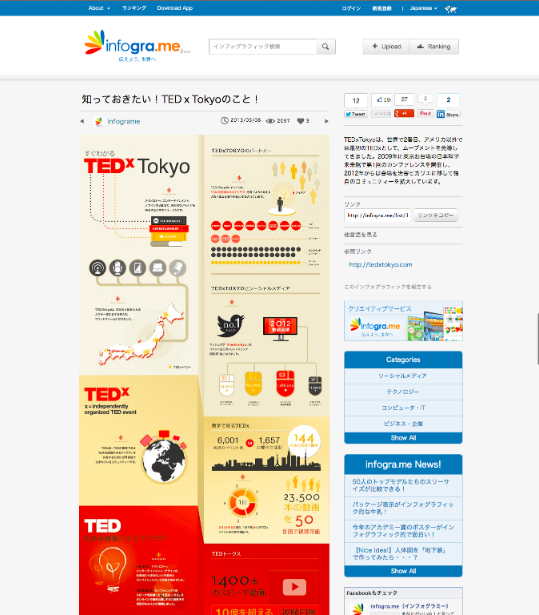Click the infographic search input field
The height and width of the screenshot is (615, 539).
[263, 47]
